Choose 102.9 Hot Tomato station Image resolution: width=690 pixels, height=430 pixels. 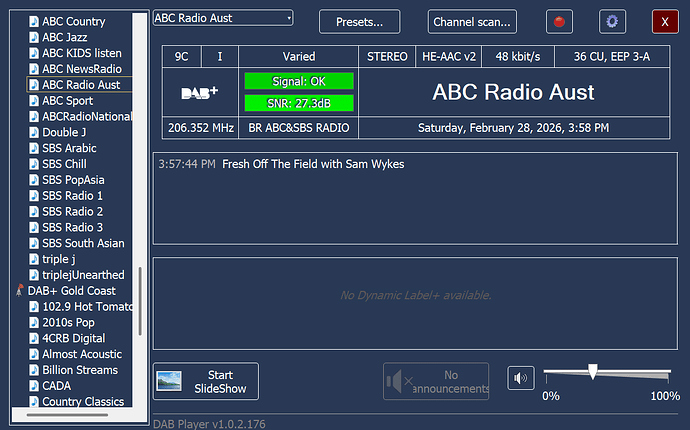(x=86, y=306)
